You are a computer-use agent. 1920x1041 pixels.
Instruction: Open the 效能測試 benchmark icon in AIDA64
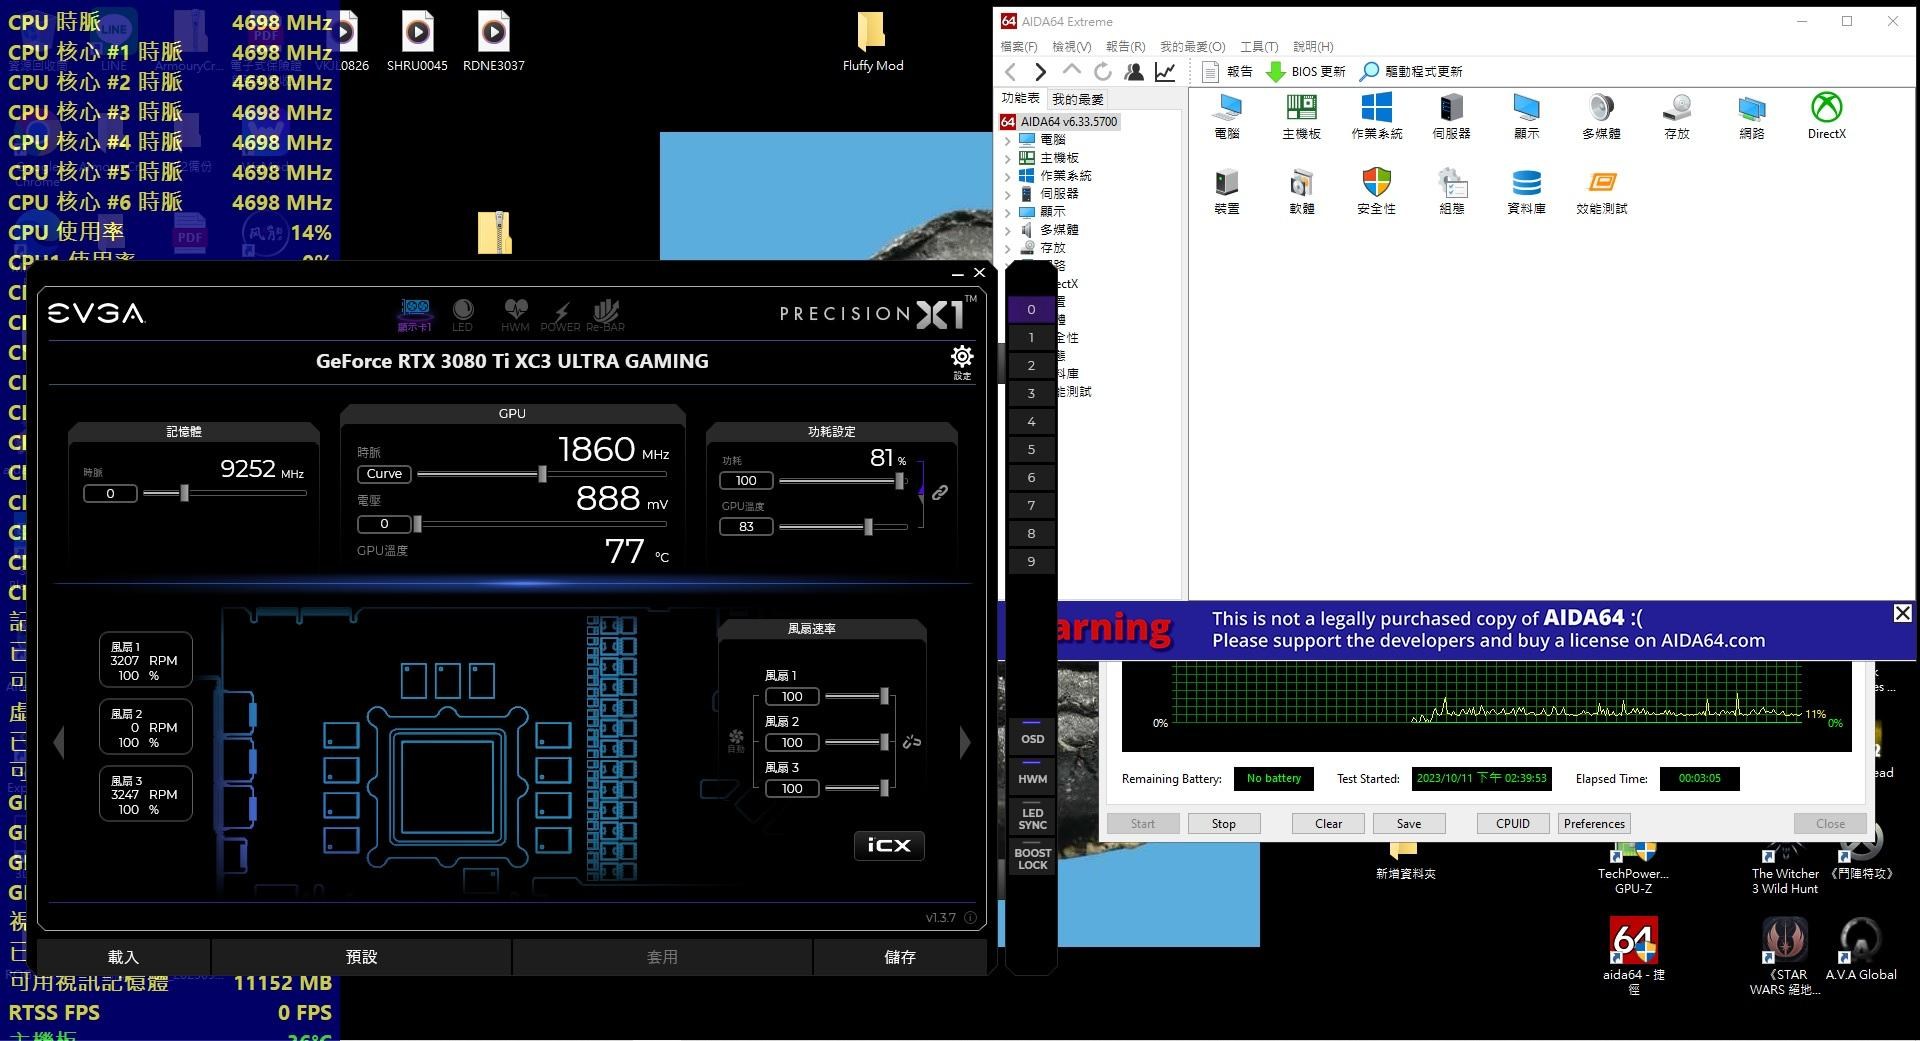[1601, 191]
